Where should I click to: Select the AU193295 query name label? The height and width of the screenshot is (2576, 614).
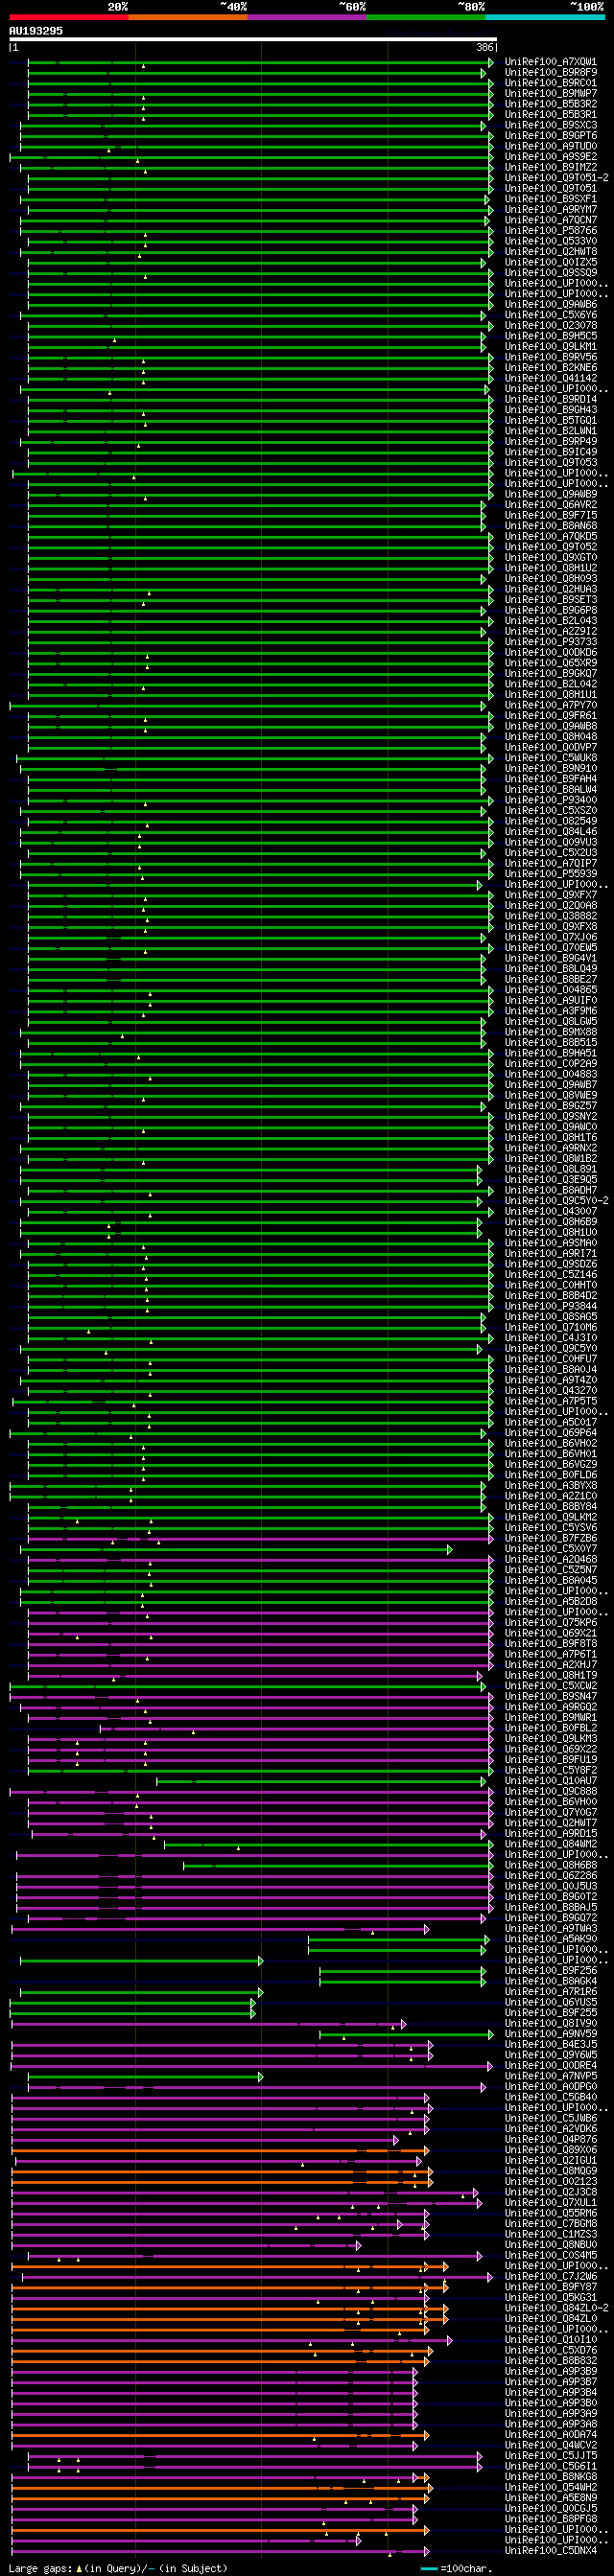[x=36, y=31]
